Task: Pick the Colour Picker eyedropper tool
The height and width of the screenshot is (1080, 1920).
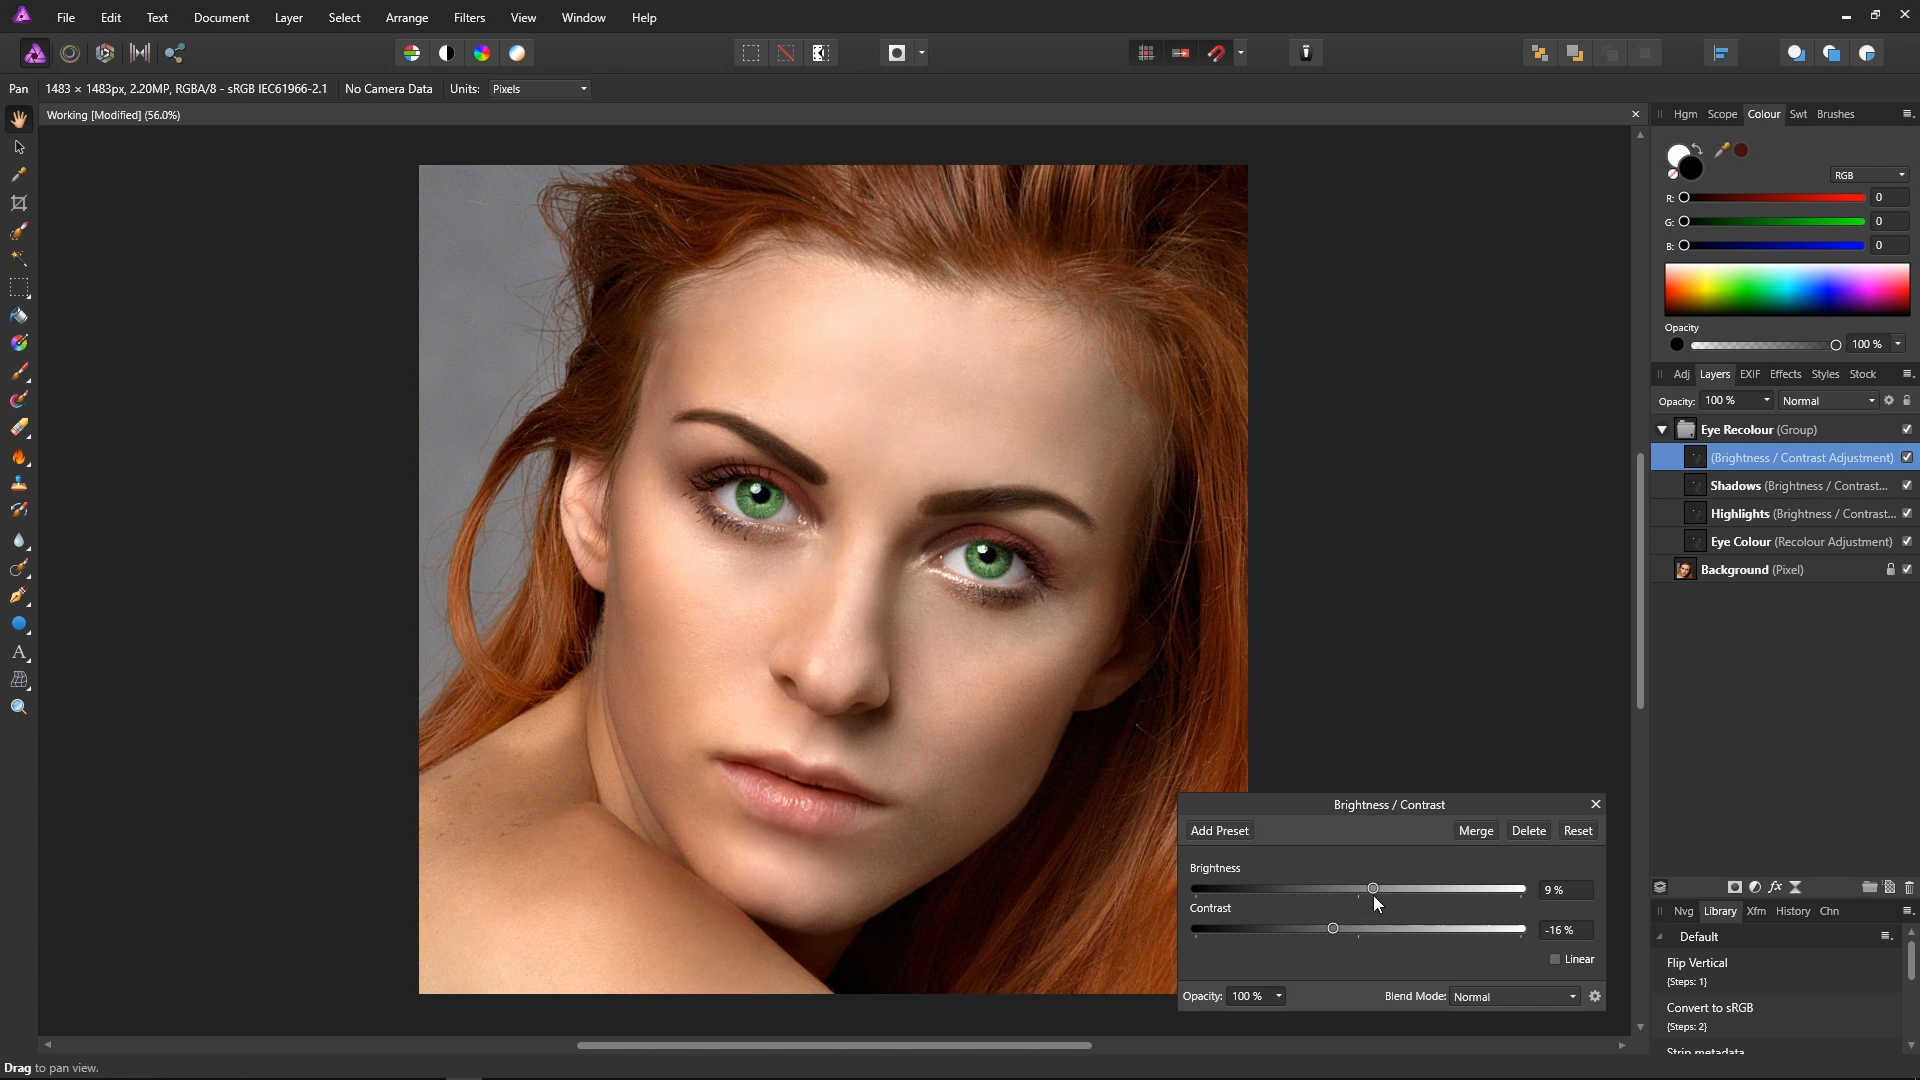Action: click(x=19, y=175)
